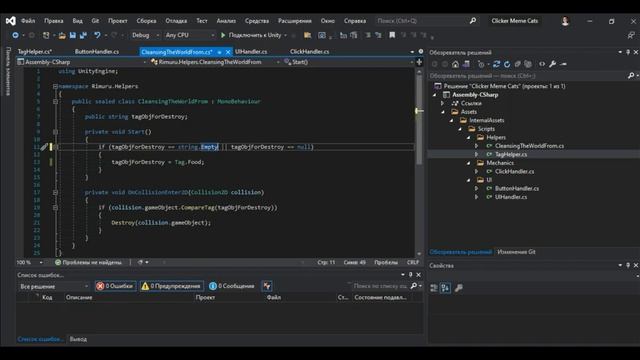Open the Файл menu
The width and height of the screenshot is (640, 360).
tap(28, 21)
